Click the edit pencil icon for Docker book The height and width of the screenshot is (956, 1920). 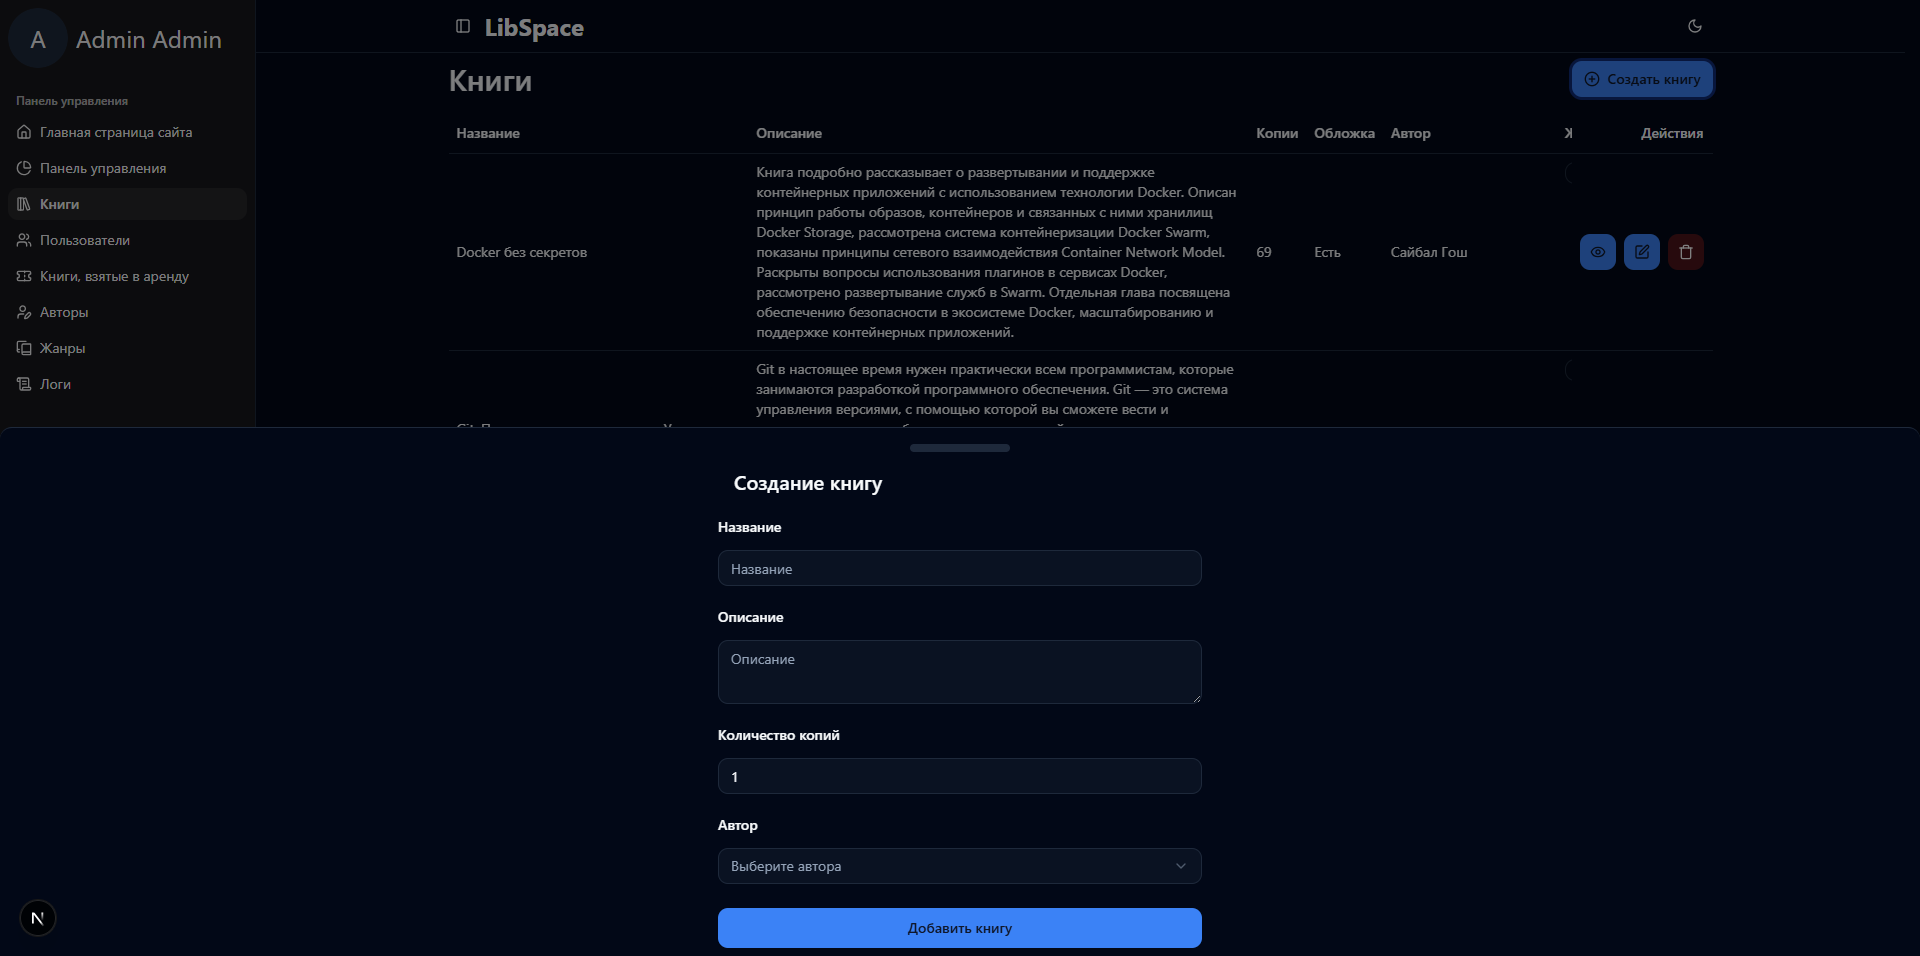coord(1641,252)
